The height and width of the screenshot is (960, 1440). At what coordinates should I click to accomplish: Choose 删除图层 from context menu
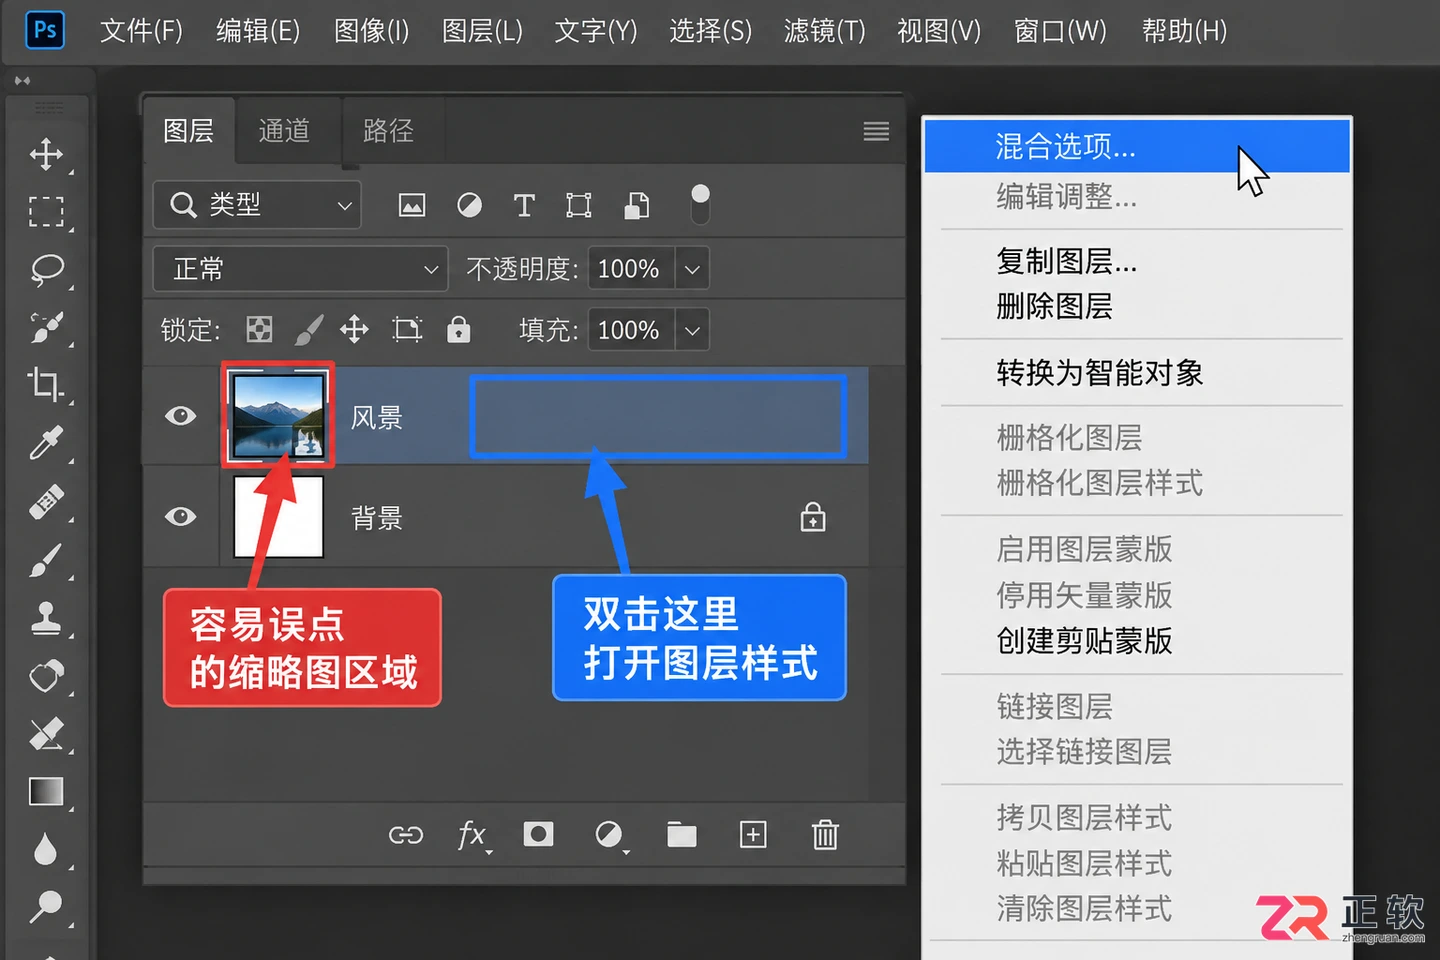(x=1054, y=306)
